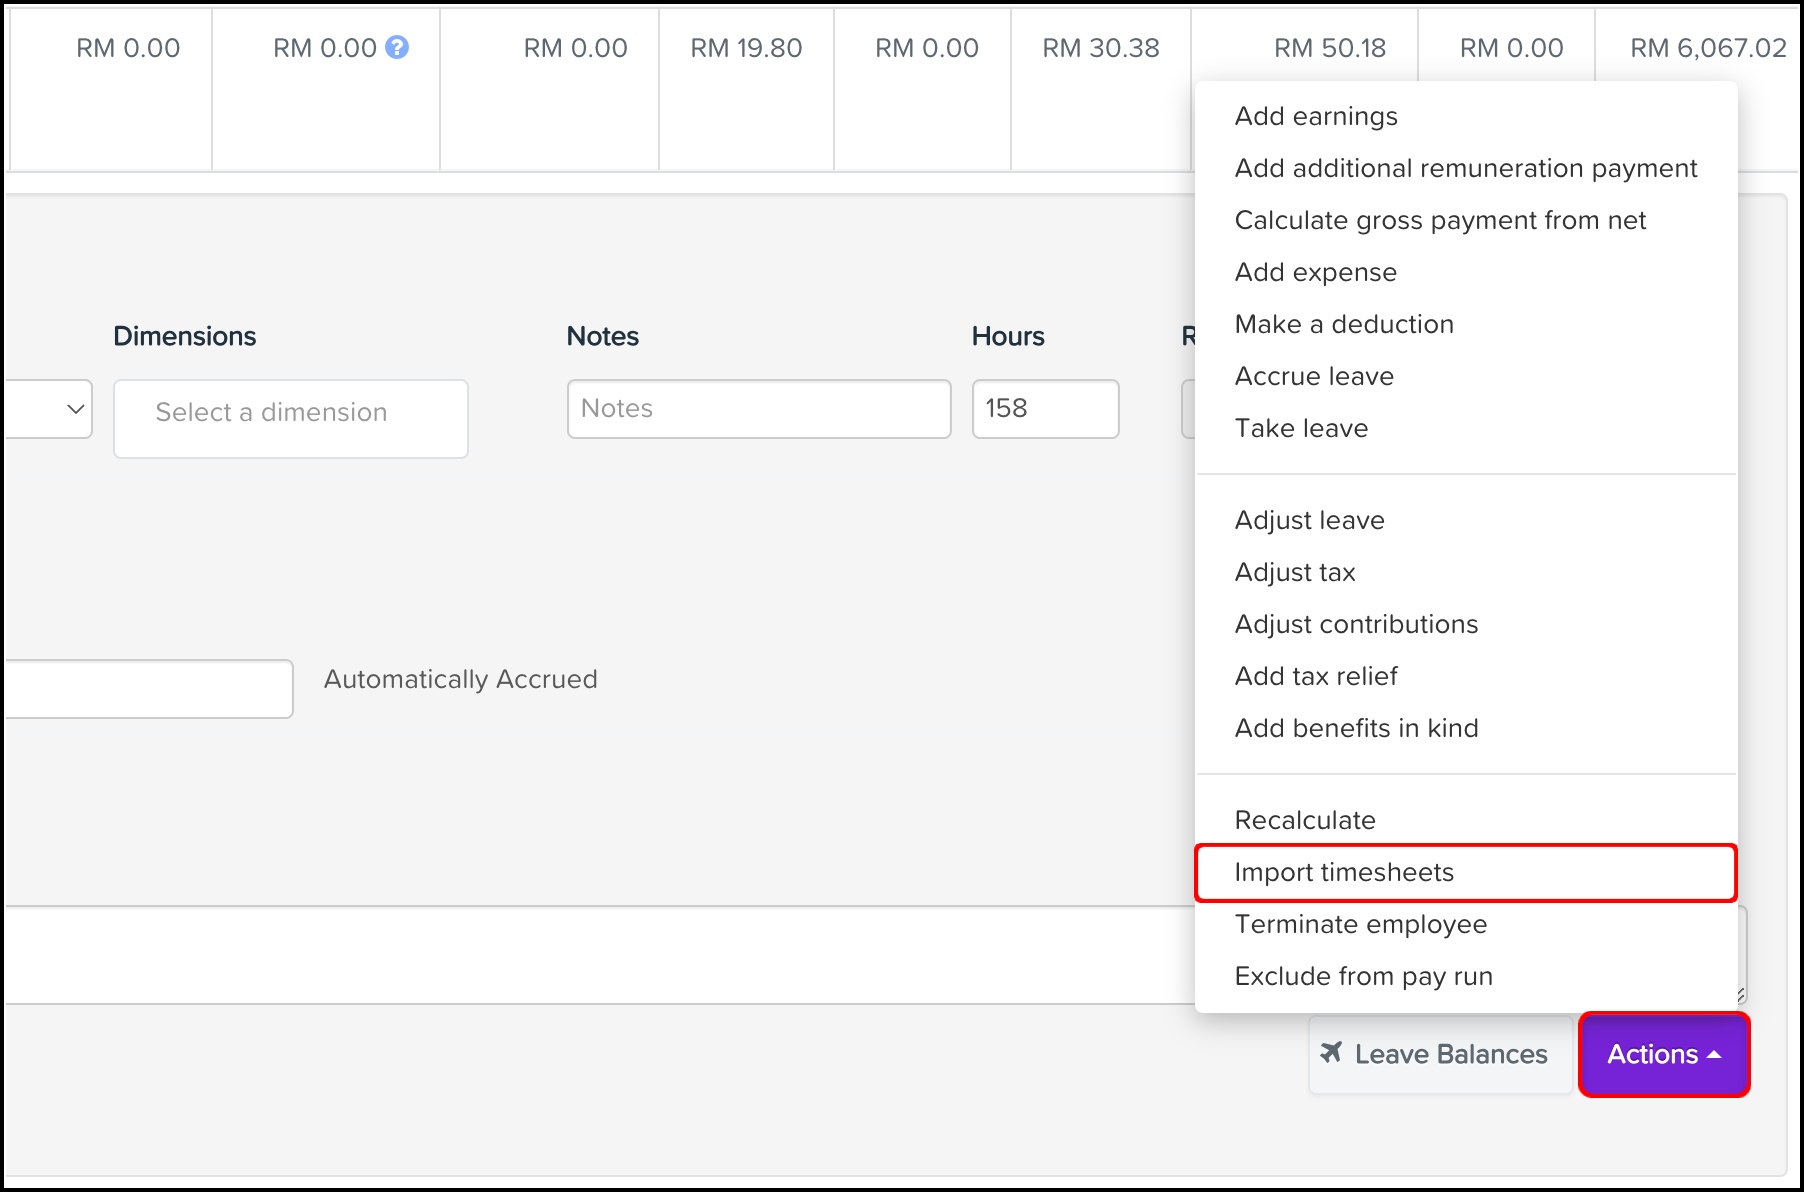Select Make a deduction option

tap(1343, 324)
